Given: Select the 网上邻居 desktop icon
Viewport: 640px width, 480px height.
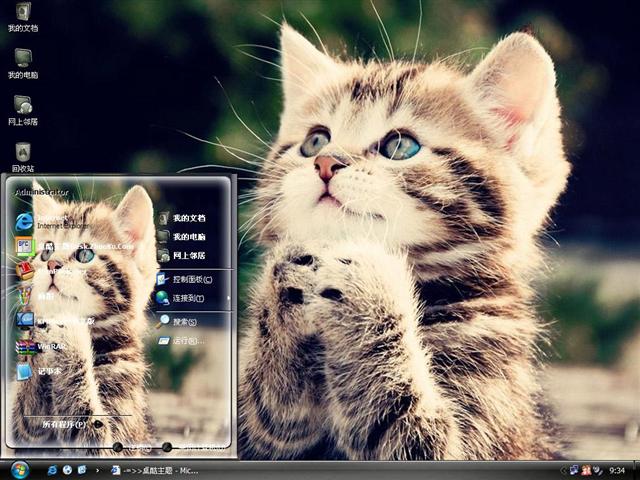Looking at the screenshot, I should point(23,110).
